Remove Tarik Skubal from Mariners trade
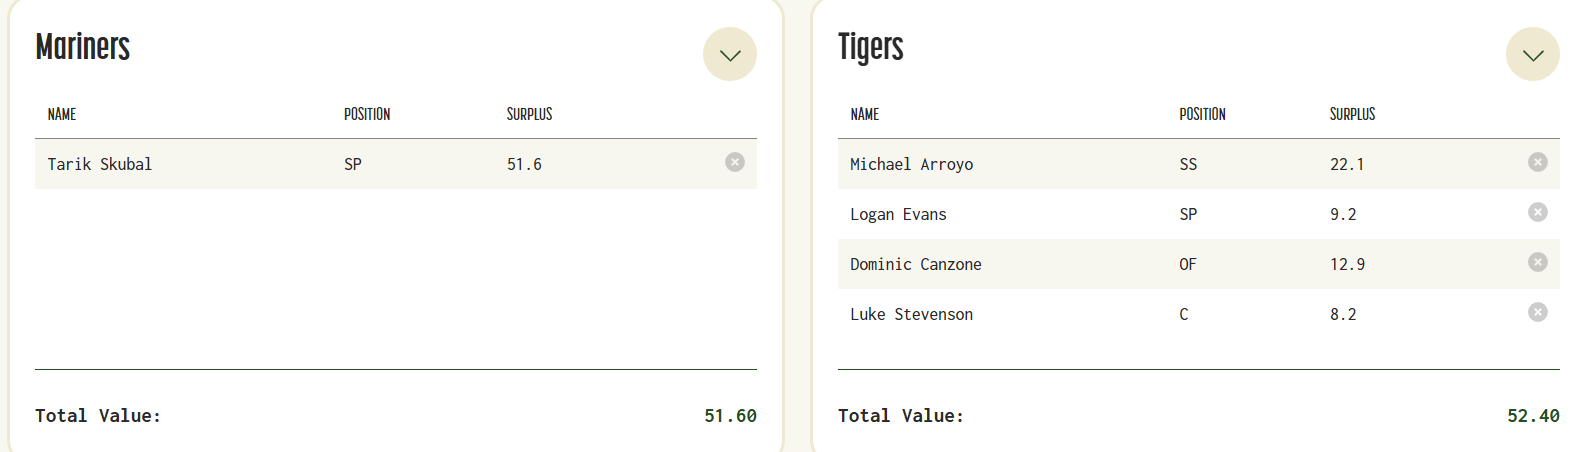This screenshot has height=452, width=1574. (x=735, y=162)
